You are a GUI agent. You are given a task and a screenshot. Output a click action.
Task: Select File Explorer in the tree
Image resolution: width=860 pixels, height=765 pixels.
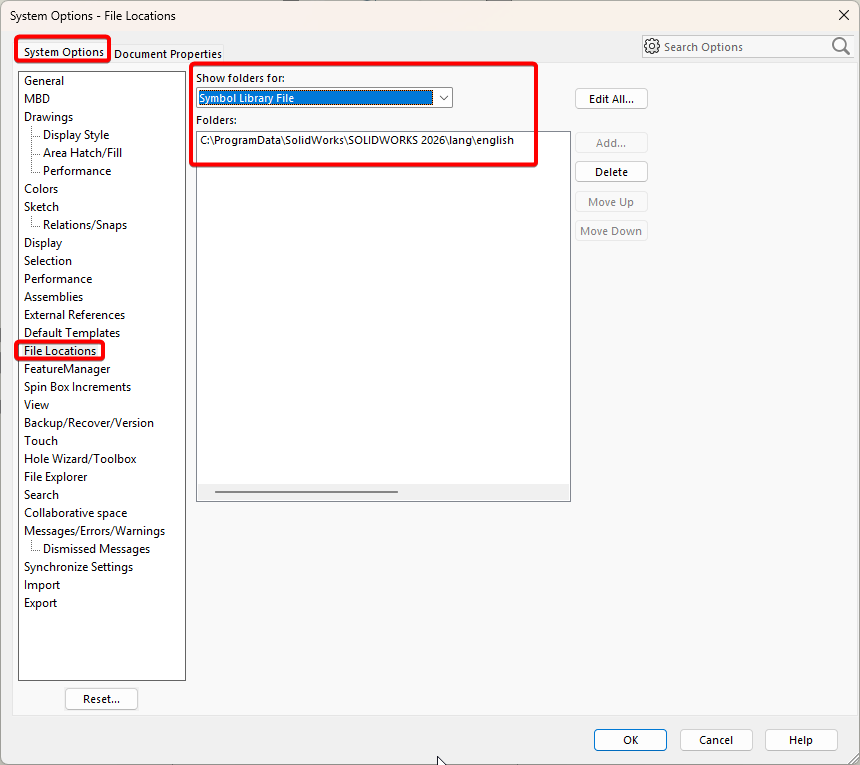click(55, 477)
